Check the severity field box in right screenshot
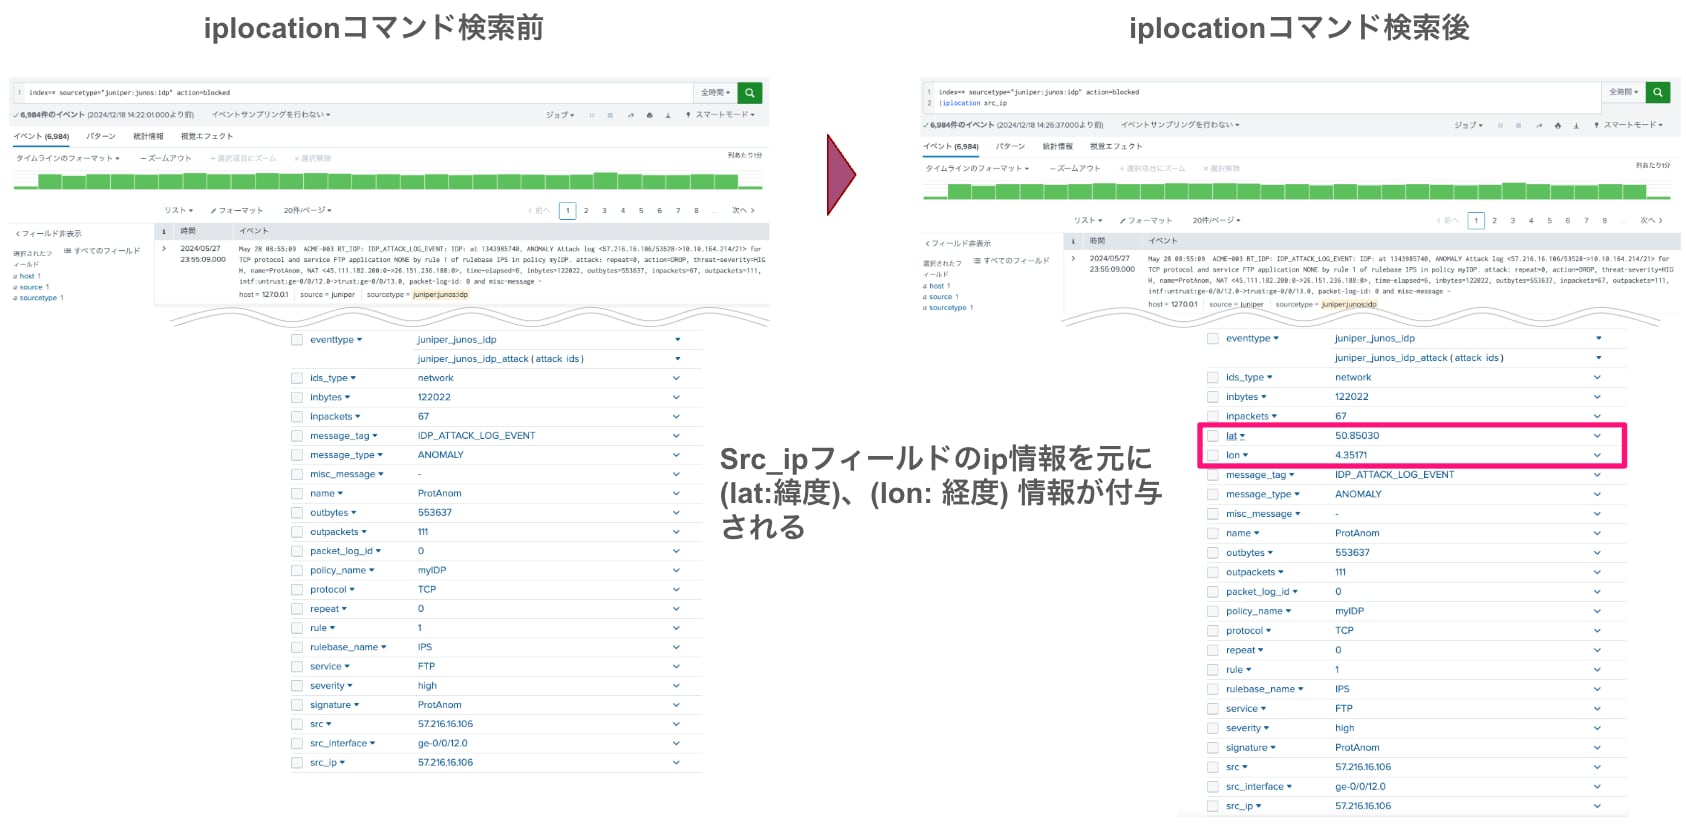Screen dimensions: 1686x824 click(1213, 728)
